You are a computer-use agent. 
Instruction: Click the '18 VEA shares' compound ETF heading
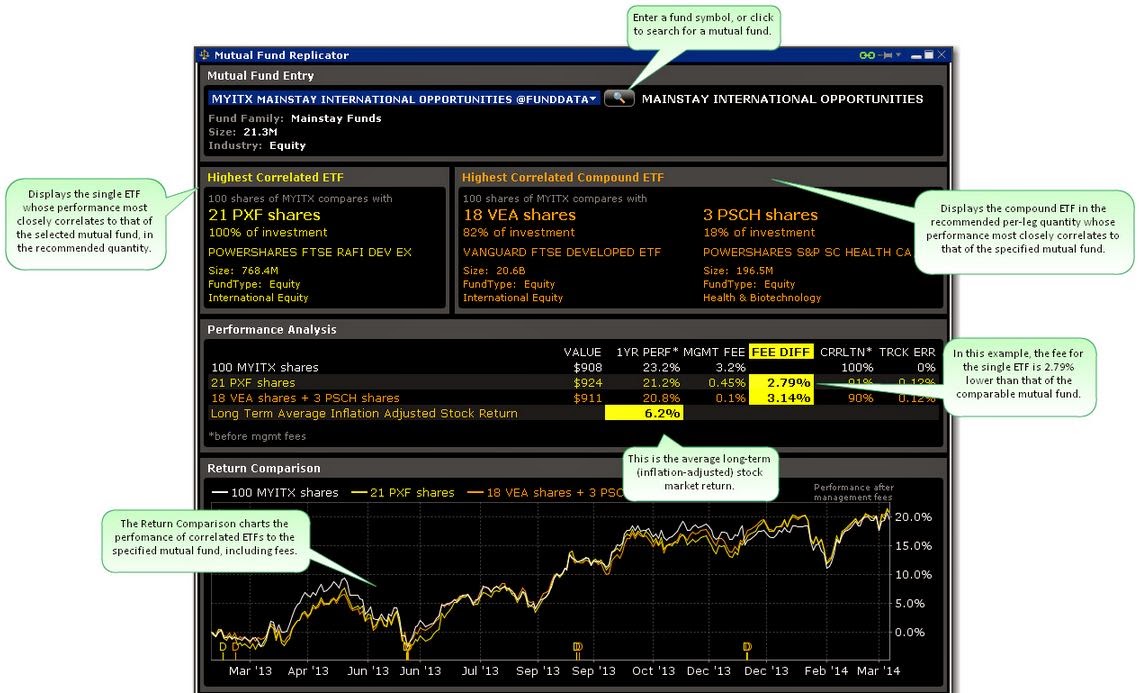519,215
